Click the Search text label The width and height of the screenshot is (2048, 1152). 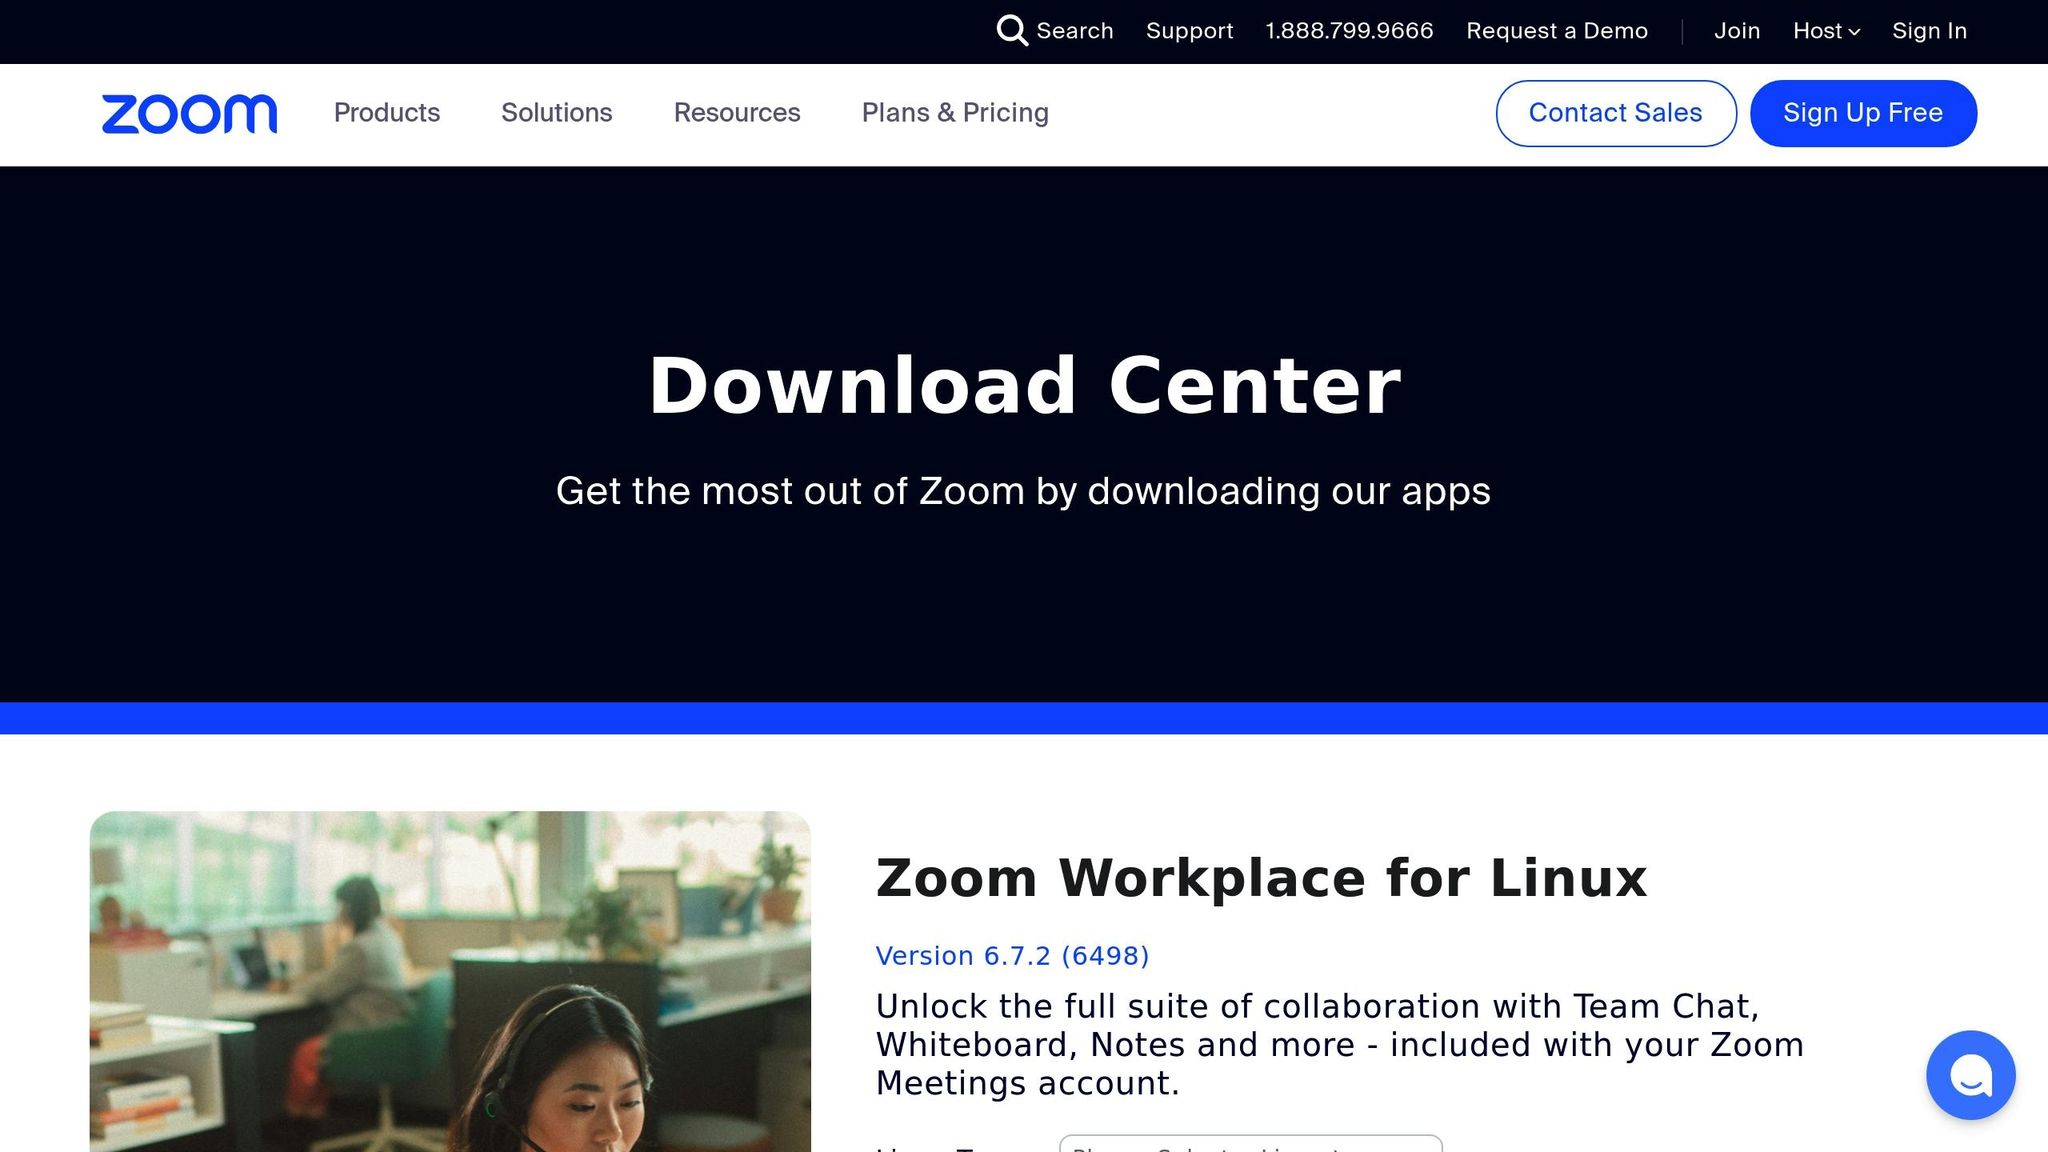click(x=1074, y=31)
